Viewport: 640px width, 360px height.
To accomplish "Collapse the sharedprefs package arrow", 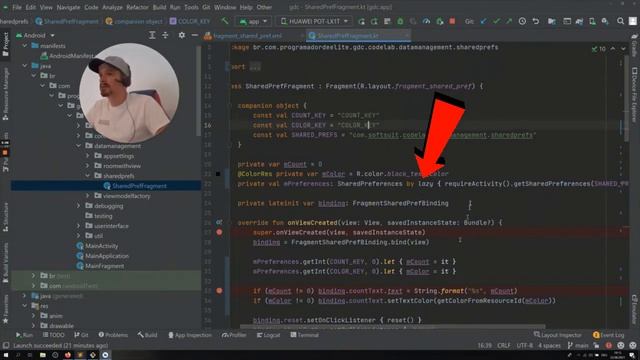I will (x=87, y=176).
